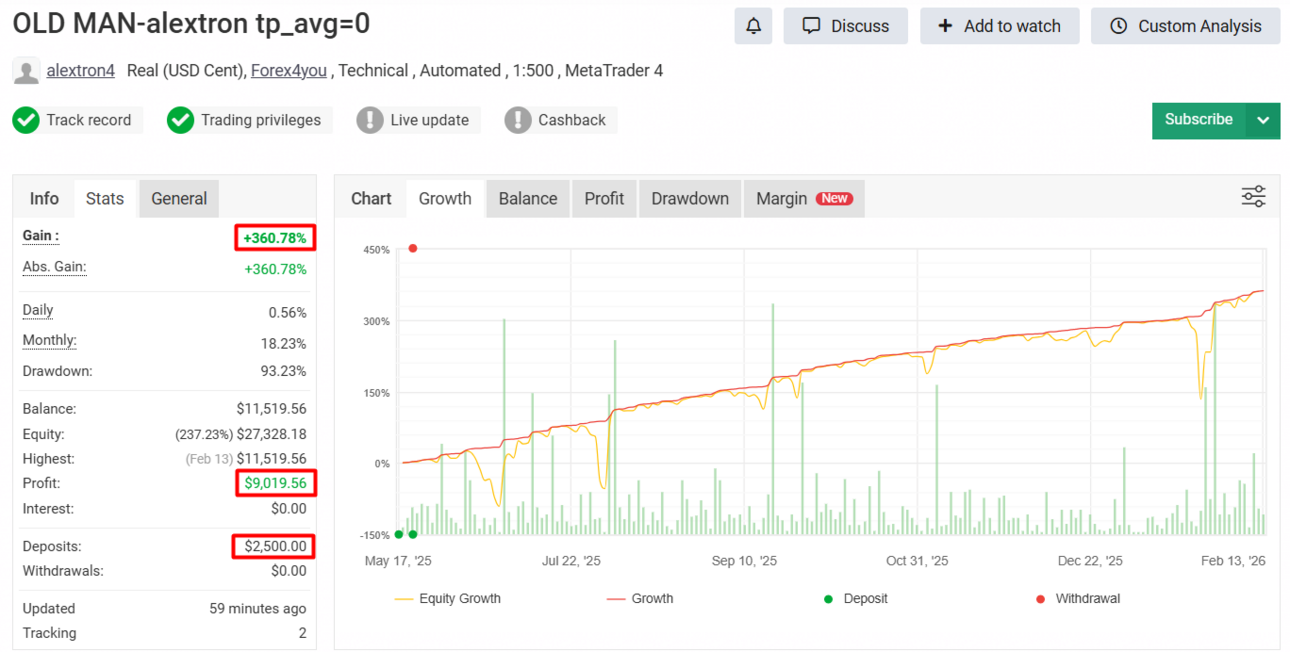Select the Chart tab
The width and height of the screenshot is (1290, 652).
tap(371, 198)
